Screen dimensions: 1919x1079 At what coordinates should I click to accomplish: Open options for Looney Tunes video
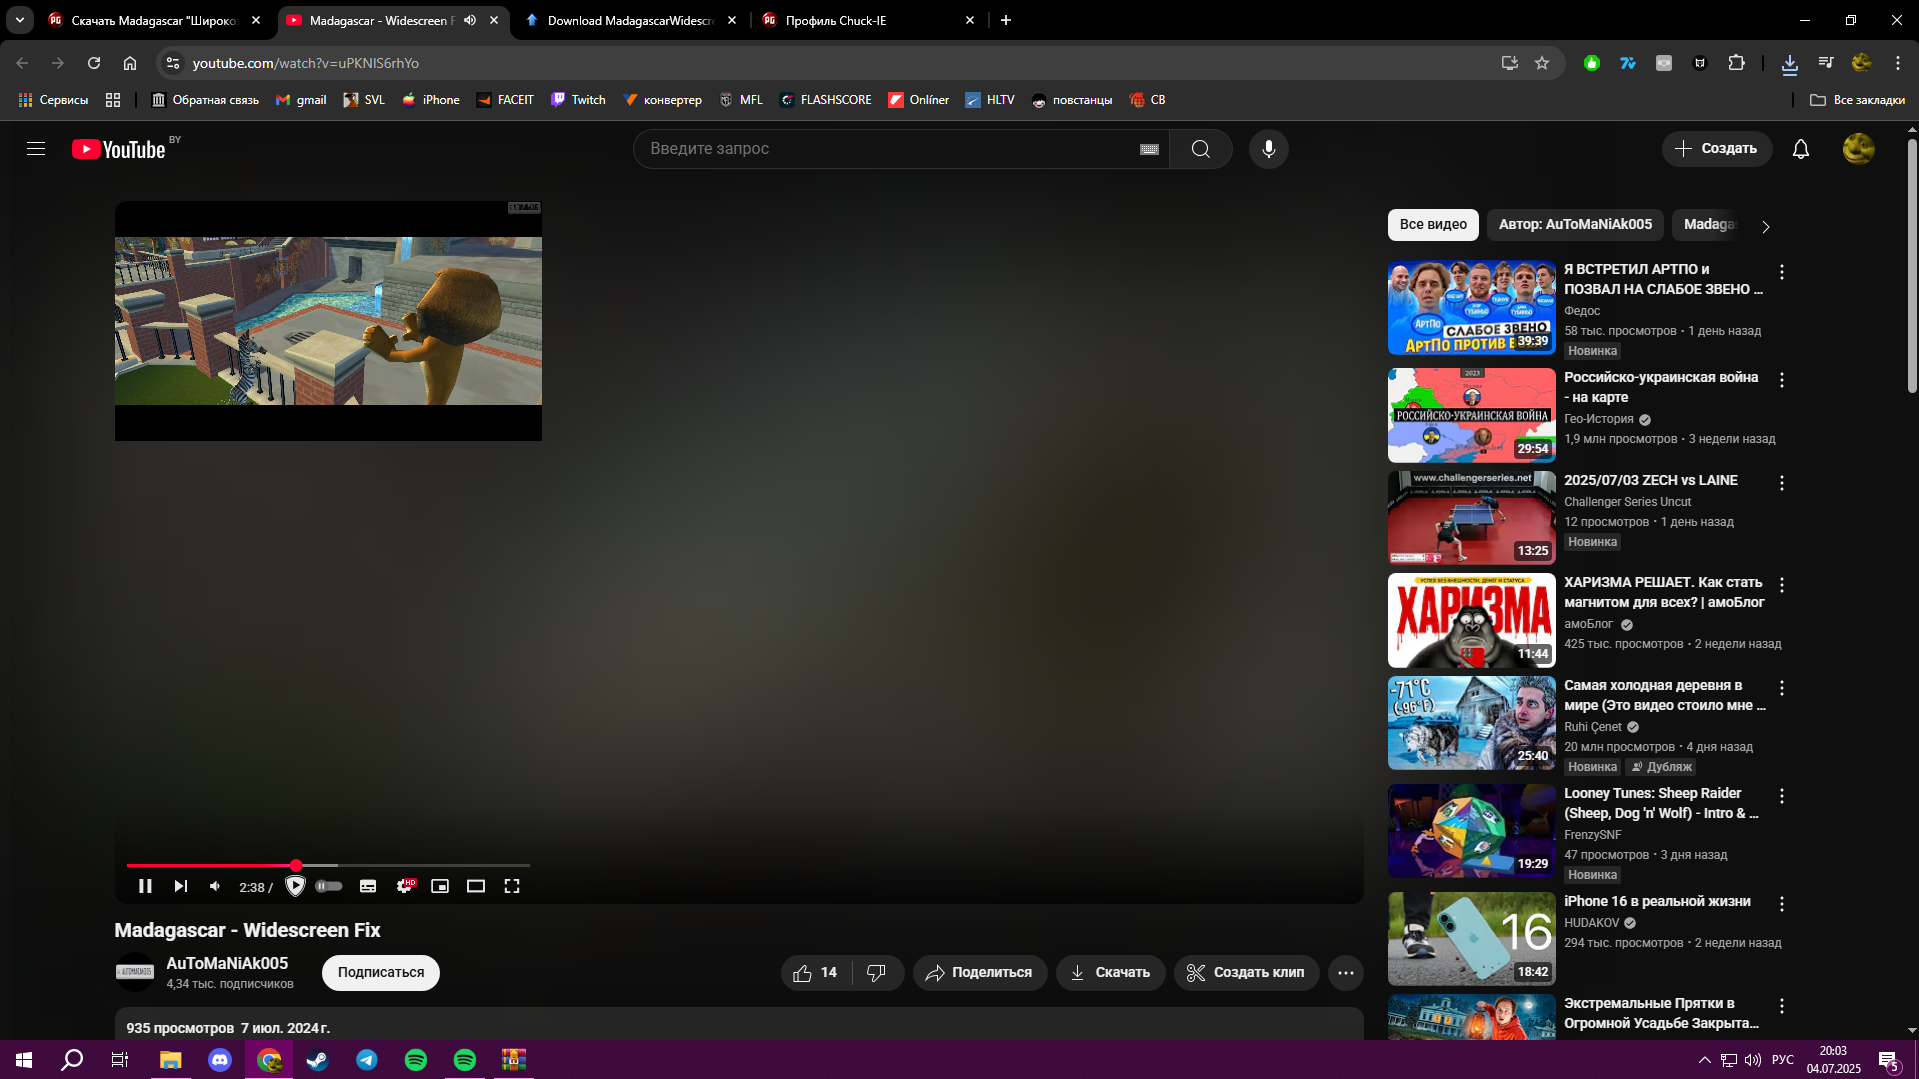tap(1782, 796)
